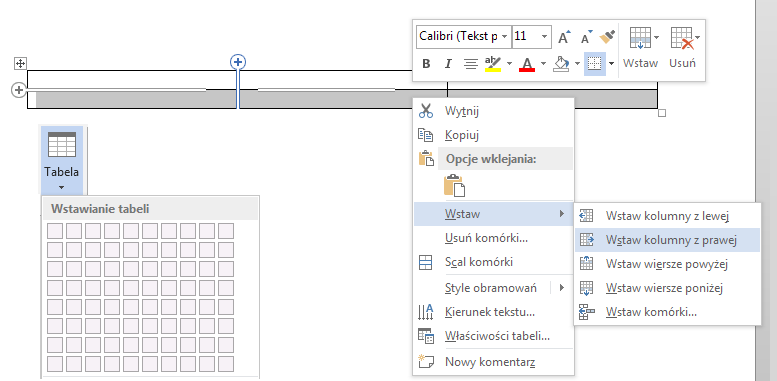
Task: Click the table move handle icon
Action: tap(20, 63)
